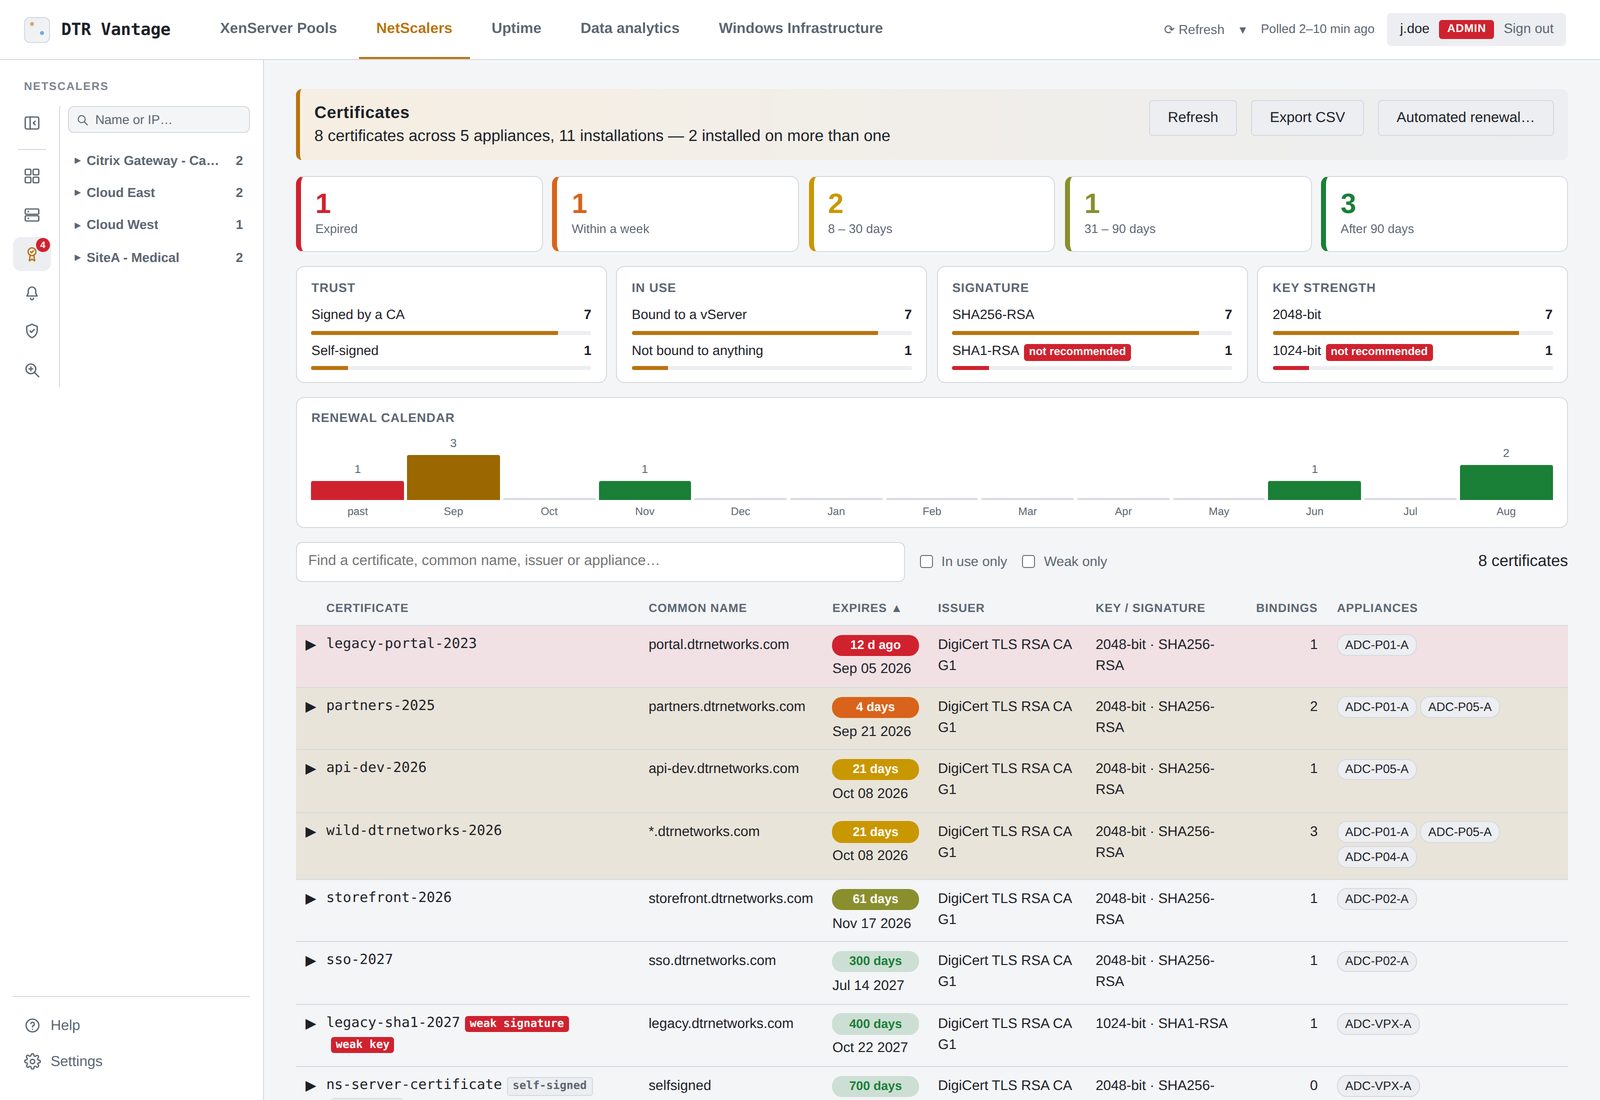
Task: Switch to NetScalers tab
Action: point(414,29)
